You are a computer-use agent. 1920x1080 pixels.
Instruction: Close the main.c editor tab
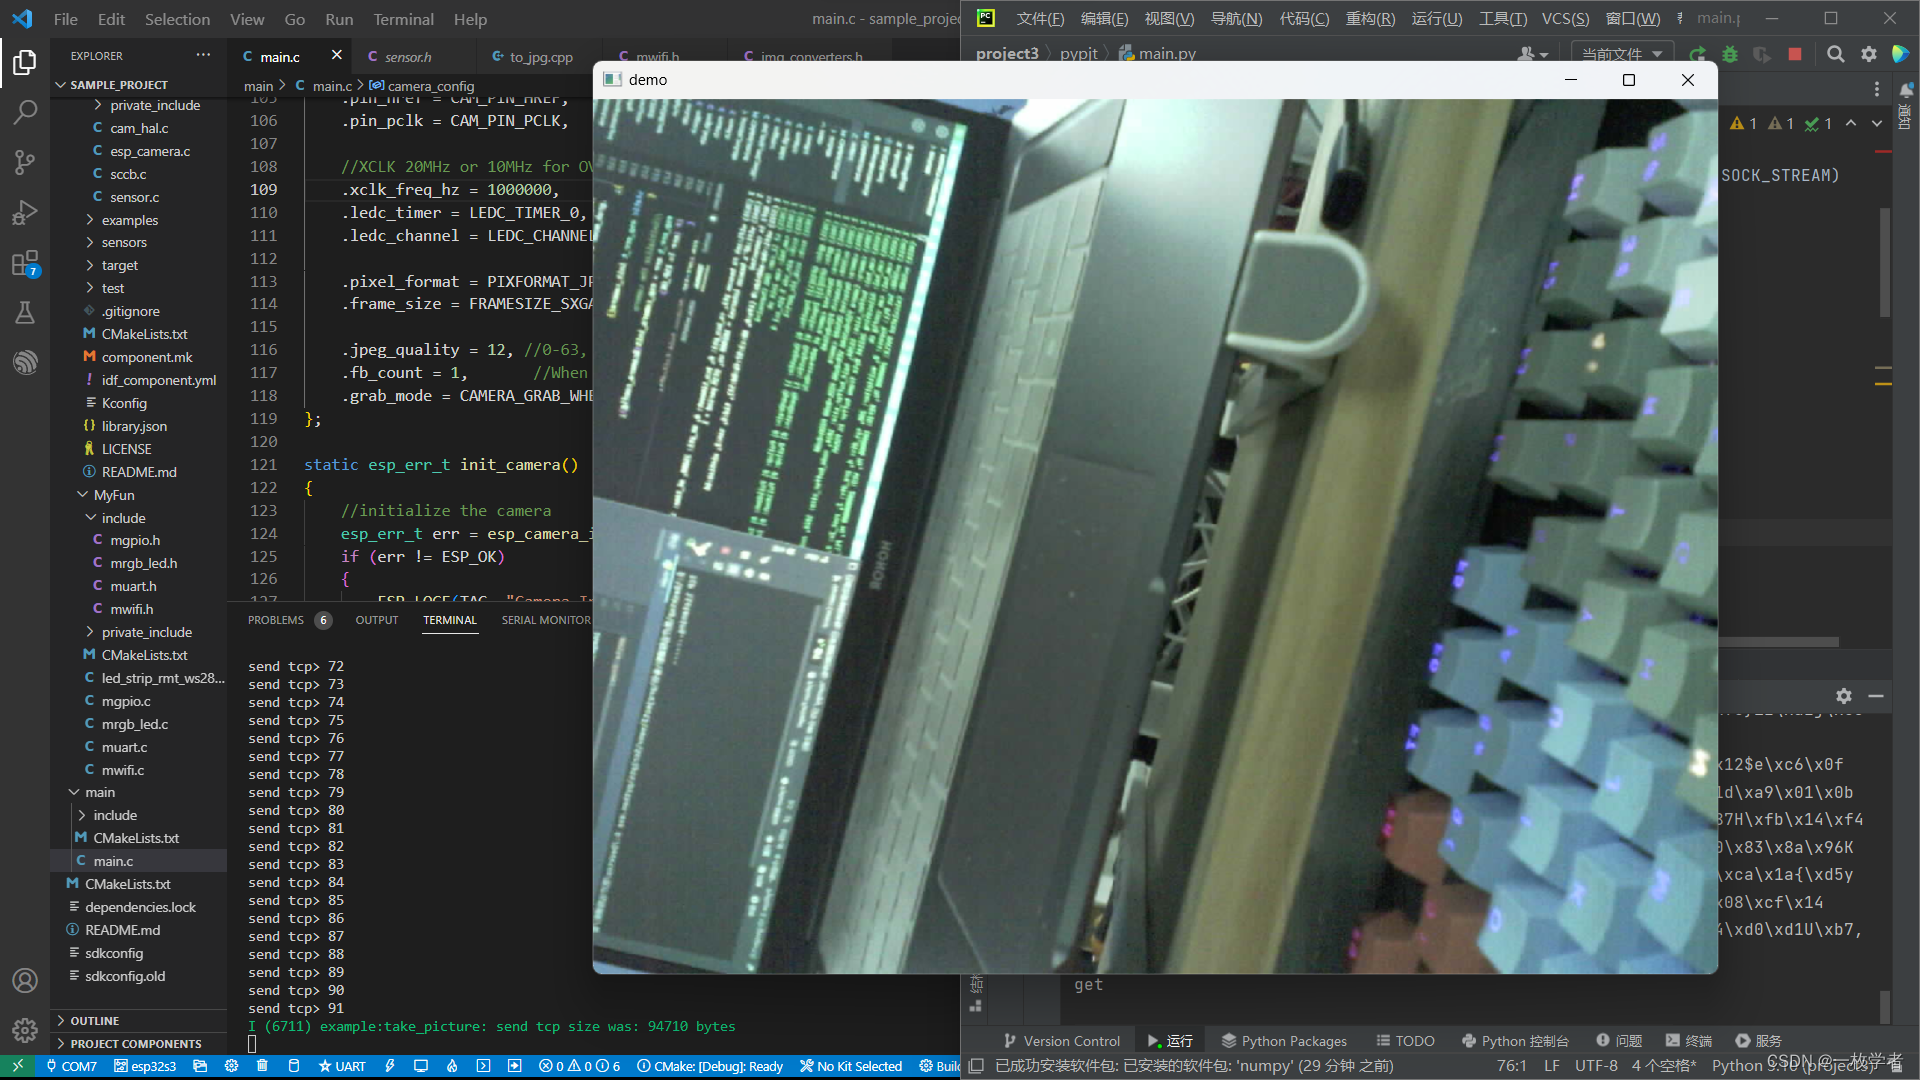(x=336, y=55)
